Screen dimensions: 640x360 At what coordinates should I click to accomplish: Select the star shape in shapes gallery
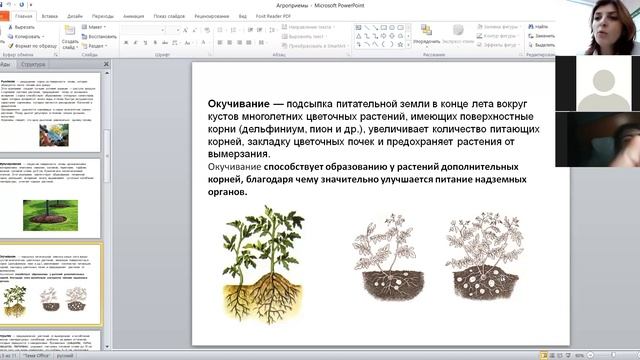400,44
